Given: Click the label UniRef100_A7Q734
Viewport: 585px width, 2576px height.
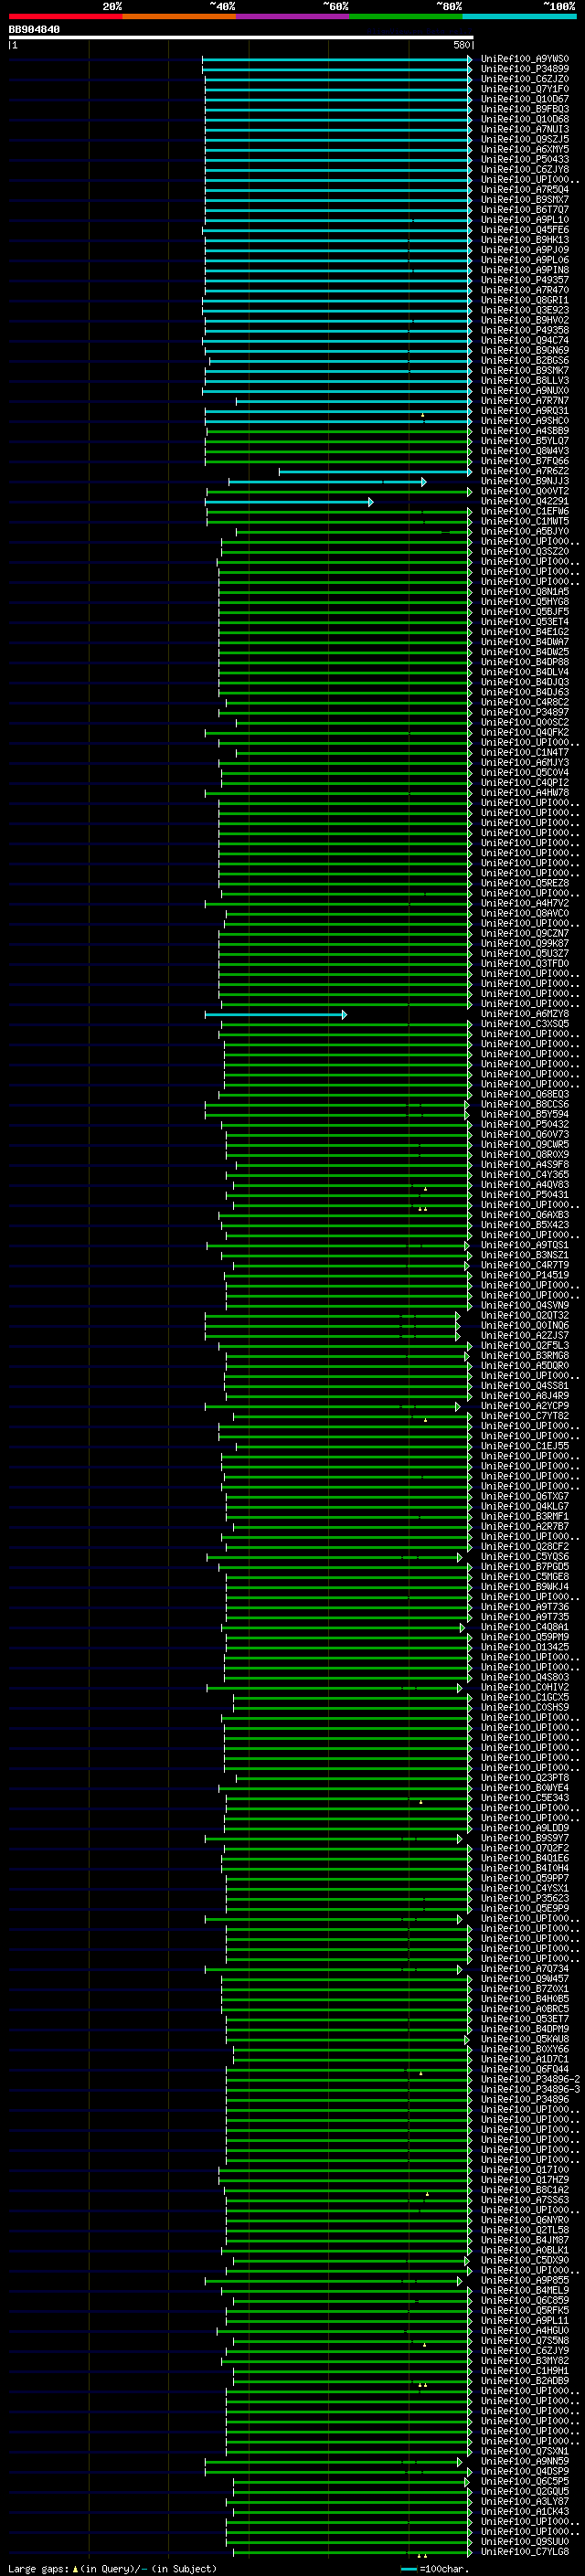Looking at the screenshot, I should pyautogui.click(x=525, y=1970).
